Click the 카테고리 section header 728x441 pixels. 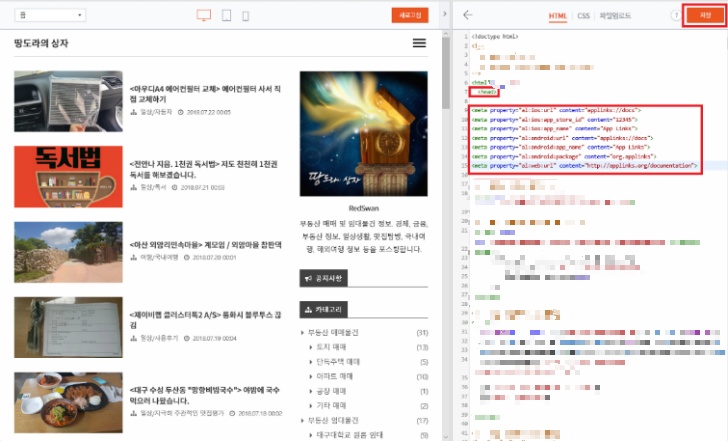324,309
